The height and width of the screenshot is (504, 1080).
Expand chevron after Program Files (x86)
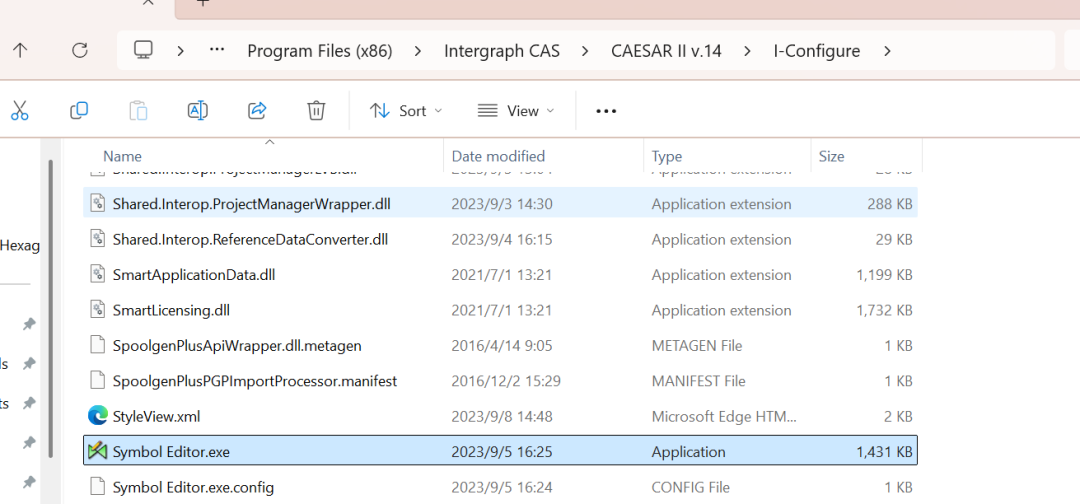[418, 50]
